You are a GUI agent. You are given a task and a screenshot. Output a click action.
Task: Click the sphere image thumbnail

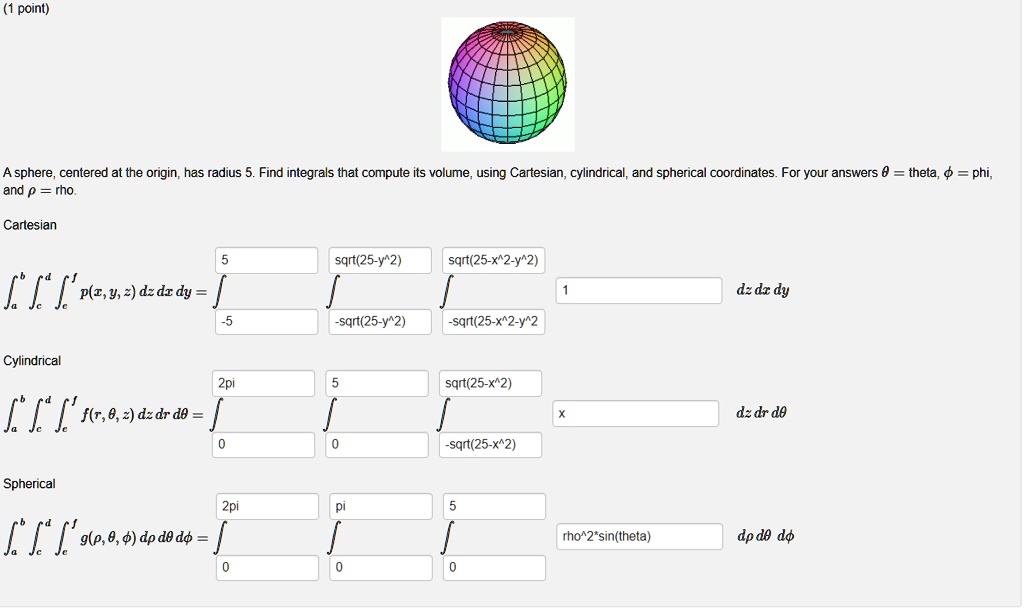(507, 84)
